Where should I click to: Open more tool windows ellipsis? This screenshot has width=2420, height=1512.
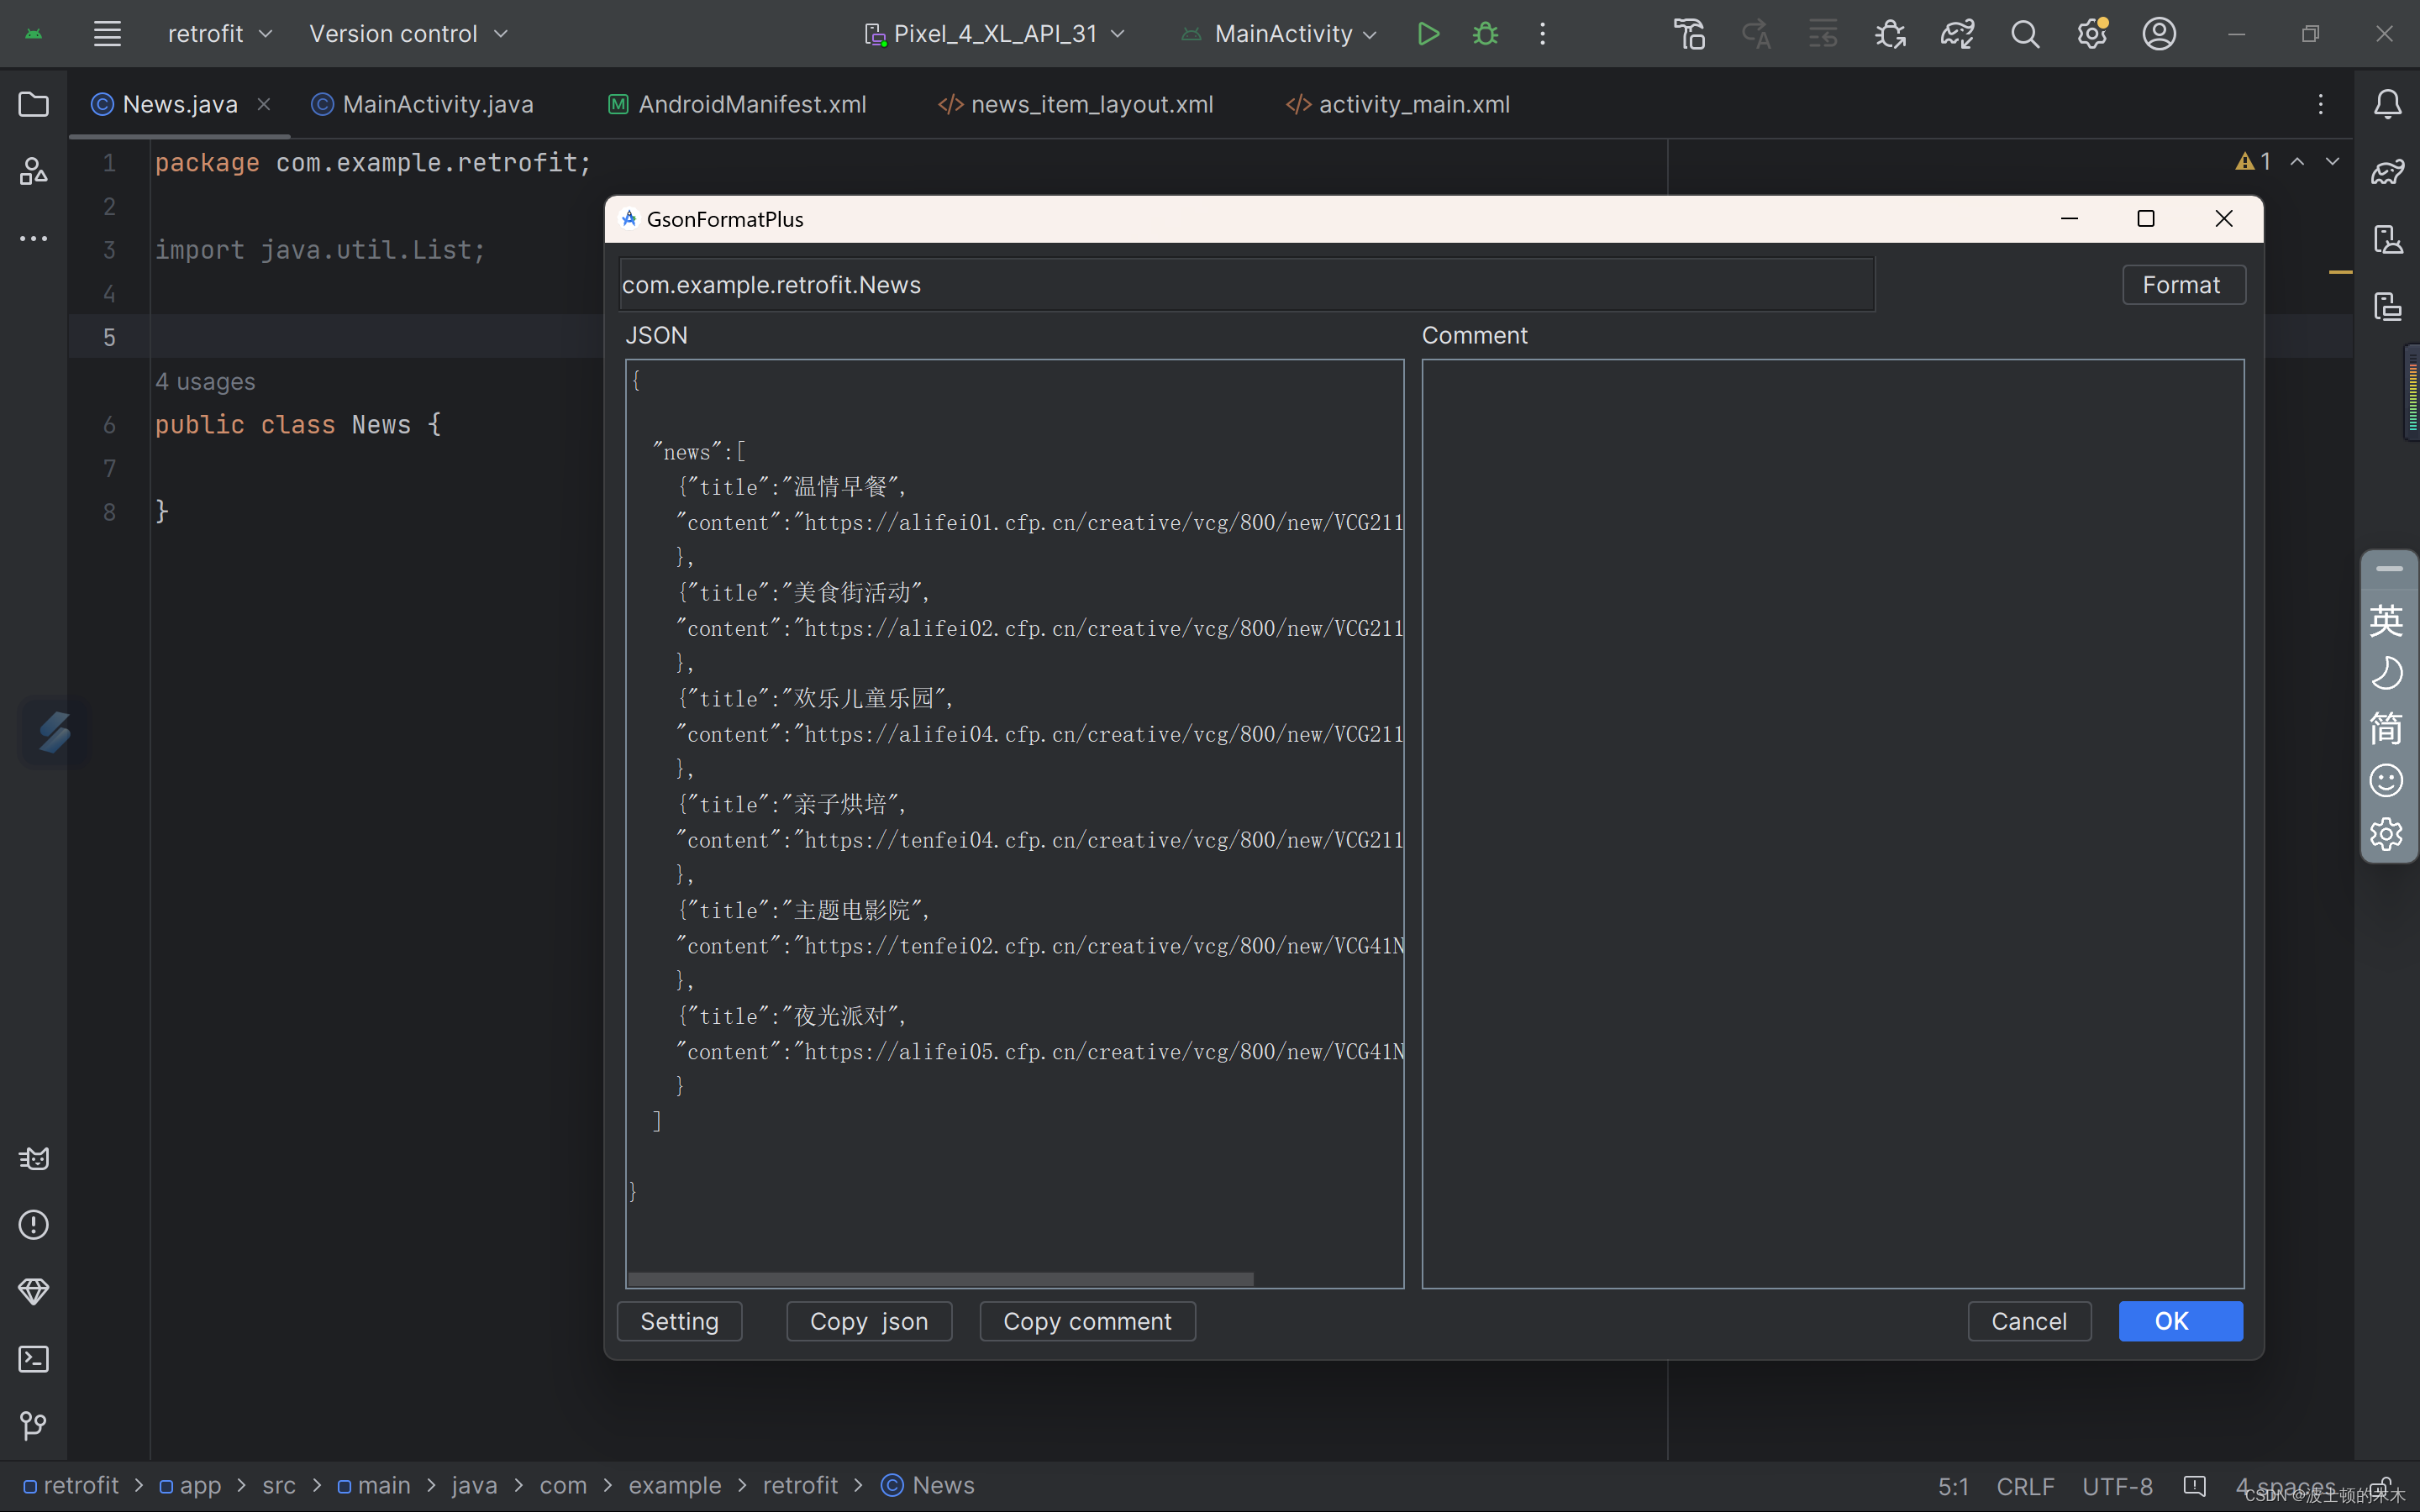(33, 238)
